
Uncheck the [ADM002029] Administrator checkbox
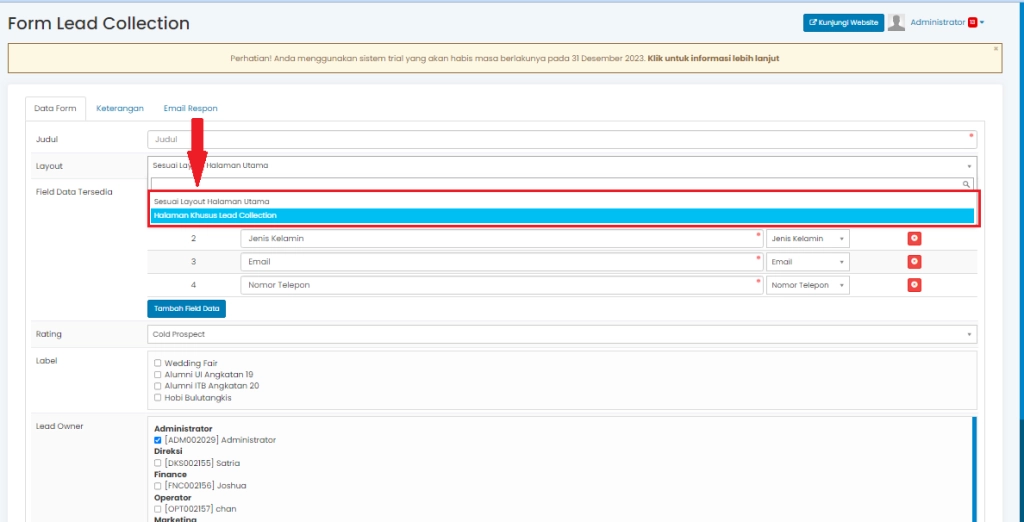(158, 440)
